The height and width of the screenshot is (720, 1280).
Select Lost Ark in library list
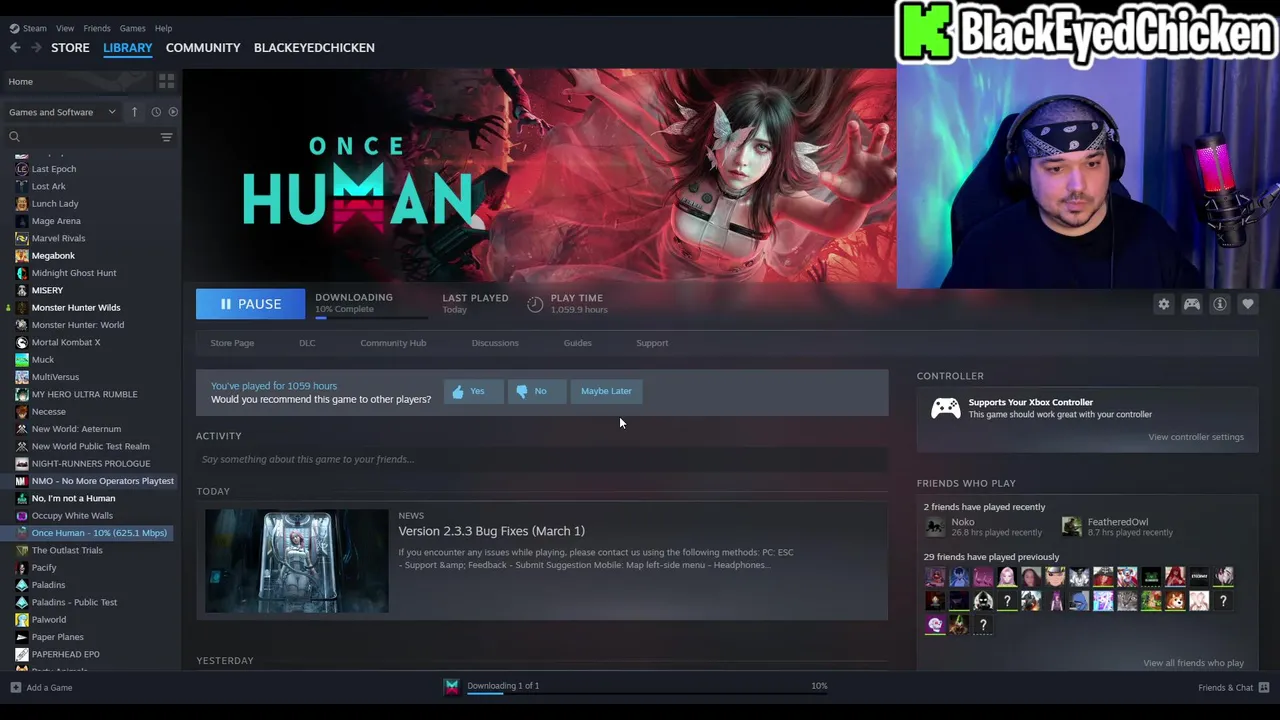click(x=48, y=186)
